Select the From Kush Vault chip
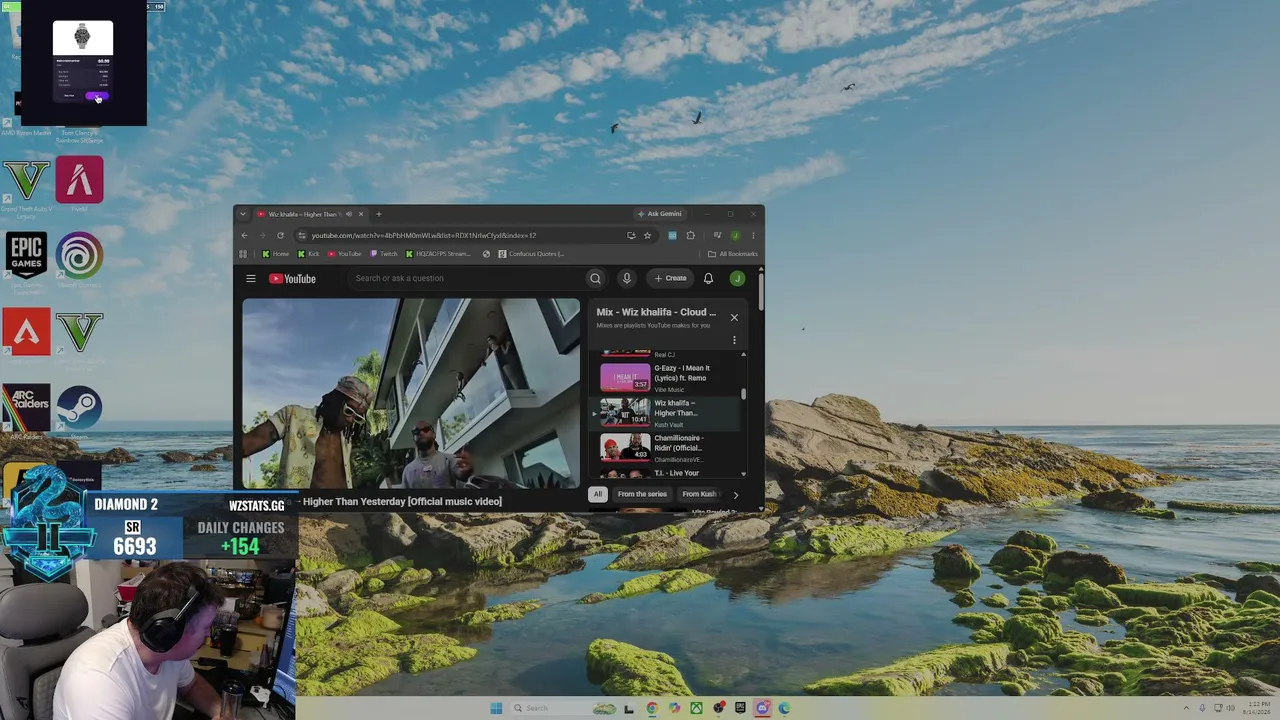1280x720 pixels. tap(700, 494)
